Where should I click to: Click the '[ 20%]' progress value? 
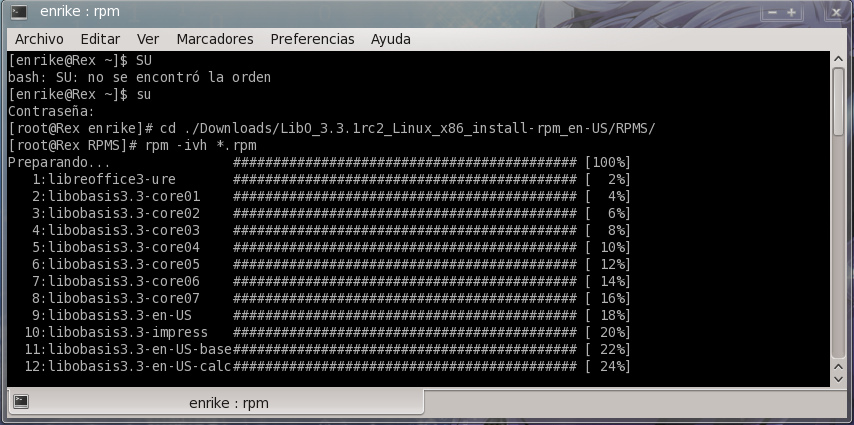[608, 332]
